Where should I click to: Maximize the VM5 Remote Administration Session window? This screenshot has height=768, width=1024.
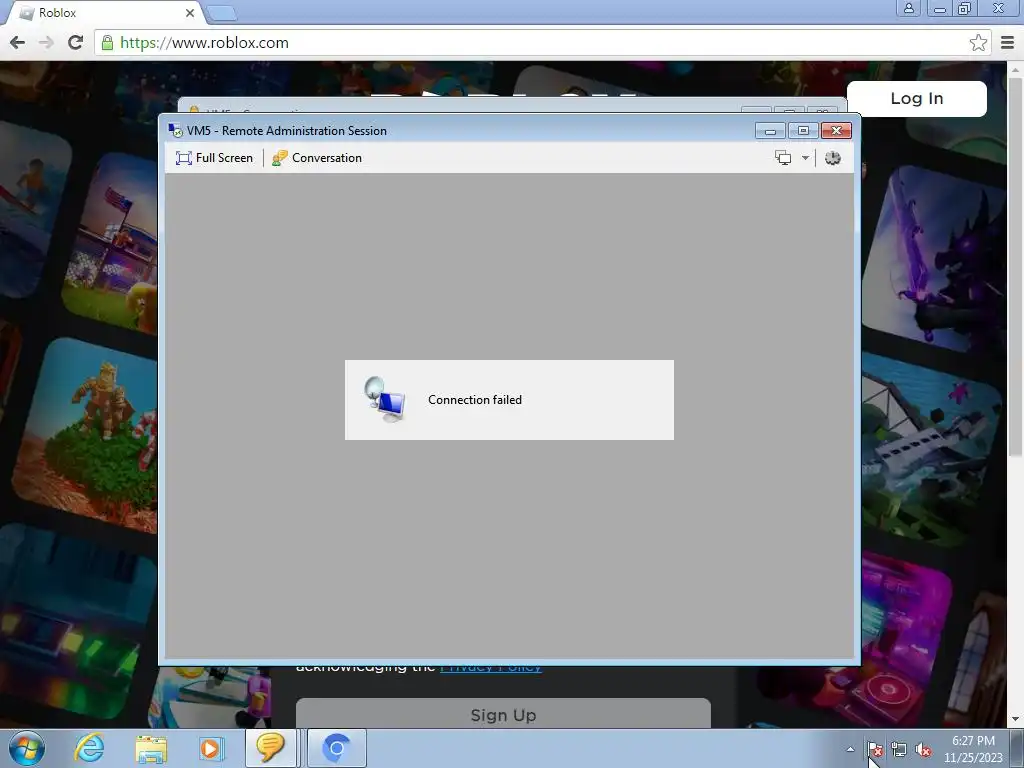tap(803, 131)
